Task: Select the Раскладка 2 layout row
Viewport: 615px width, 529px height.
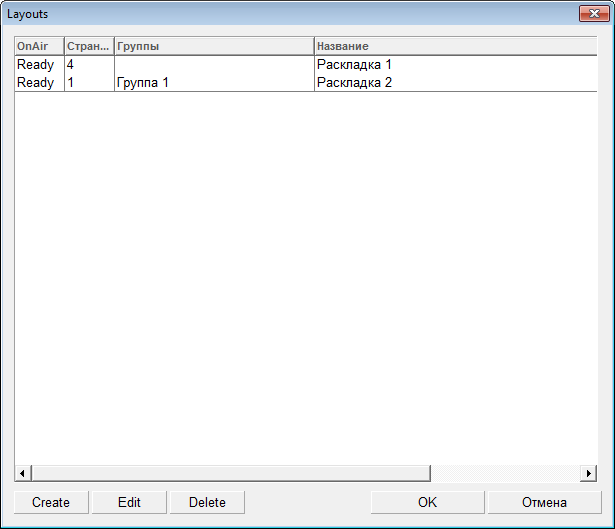Action: point(354,83)
